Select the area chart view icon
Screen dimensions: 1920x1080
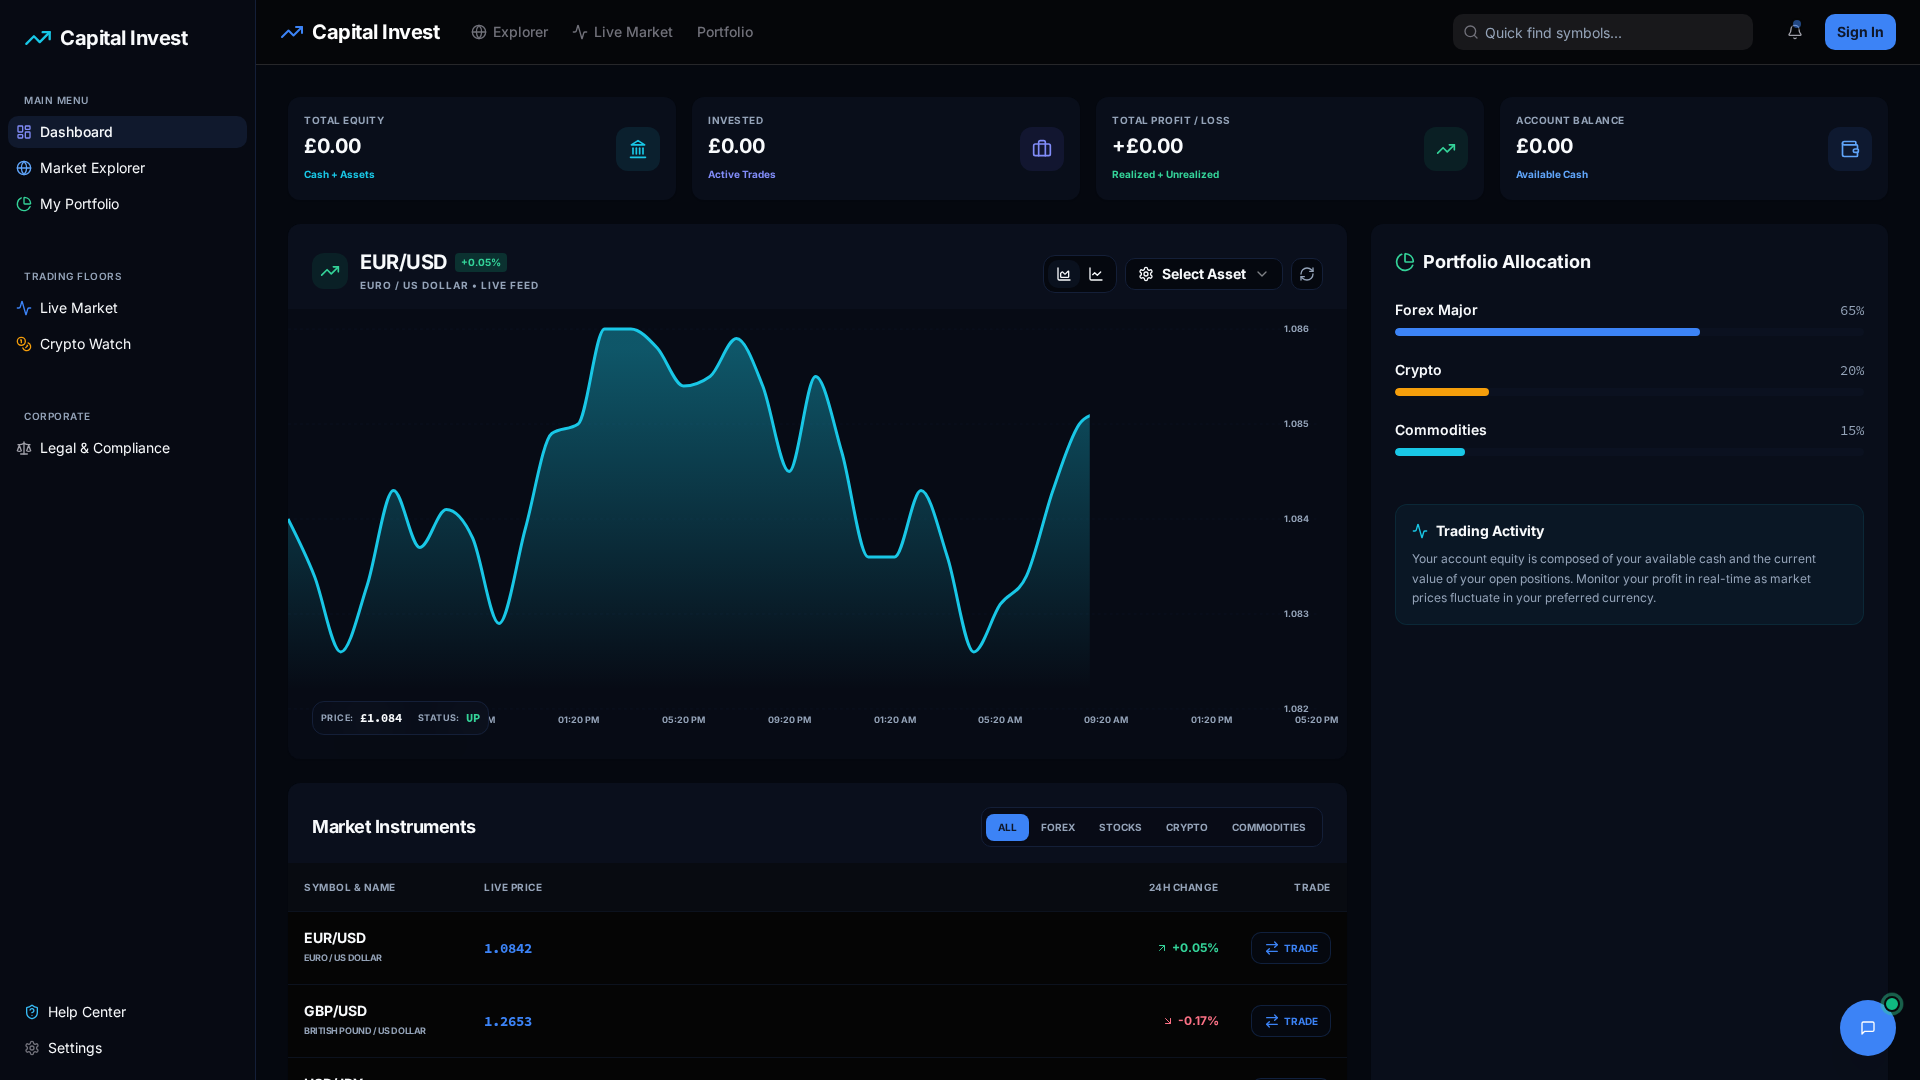pyautogui.click(x=1064, y=274)
